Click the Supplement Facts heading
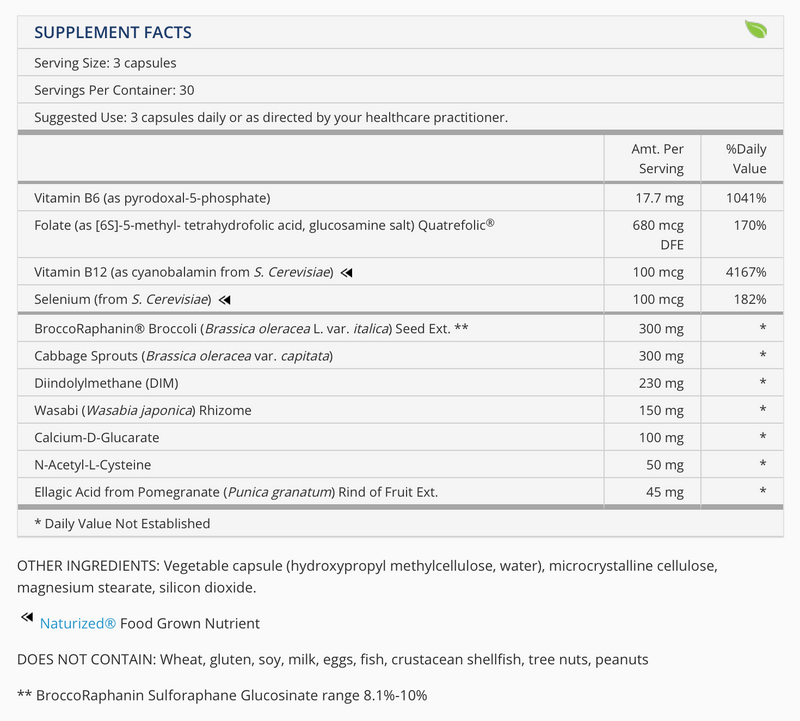The width and height of the screenshot is (800, 721). coord(113,32)
